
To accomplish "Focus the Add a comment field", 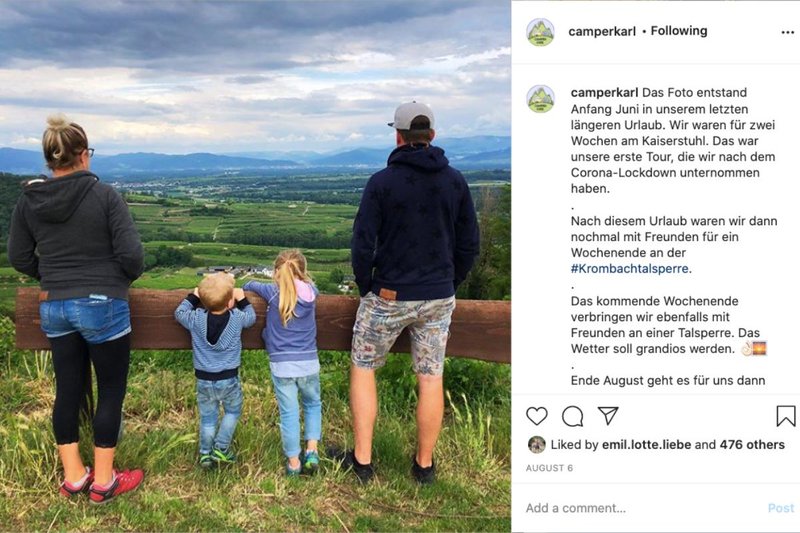I will tap(643, 508).
